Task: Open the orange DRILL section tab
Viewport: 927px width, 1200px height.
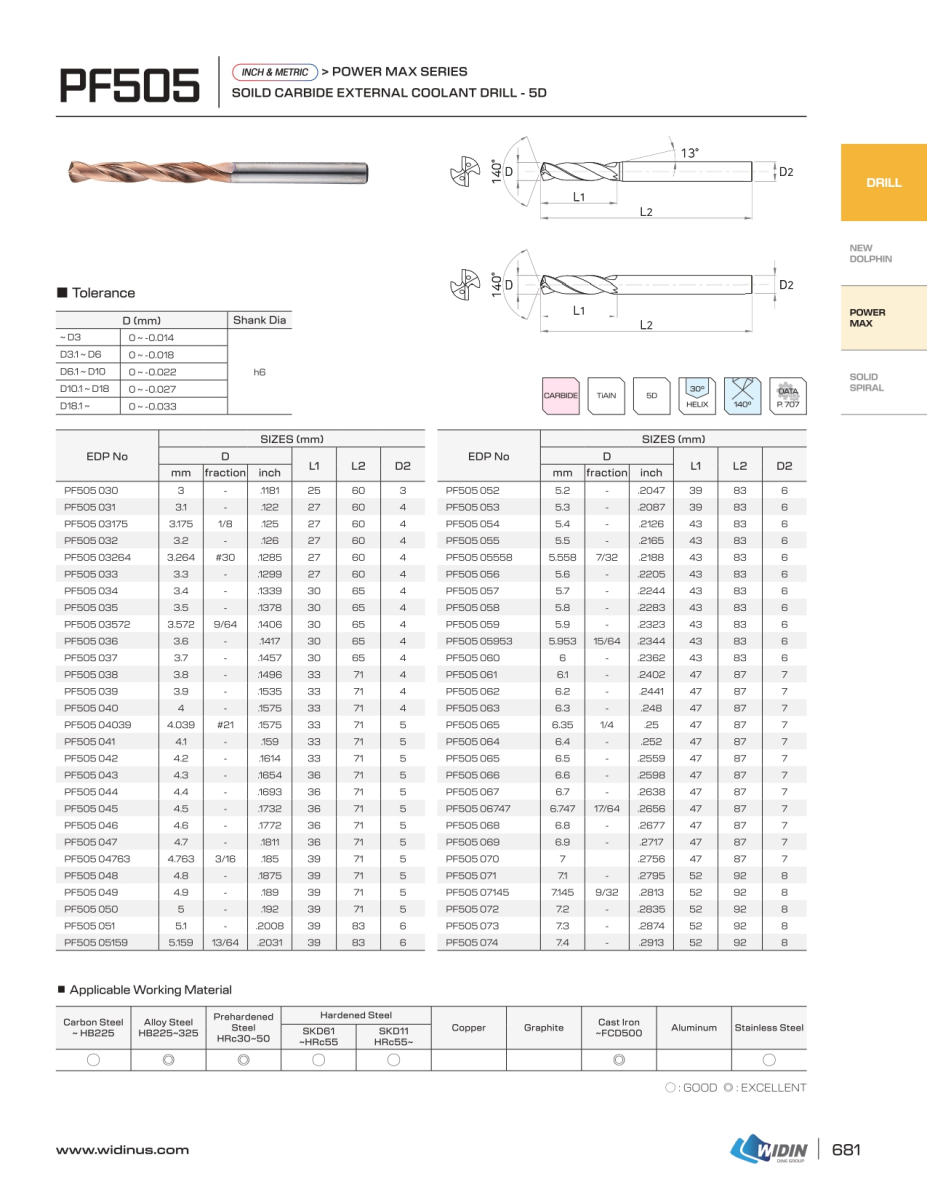Action: tap(883, 183)
